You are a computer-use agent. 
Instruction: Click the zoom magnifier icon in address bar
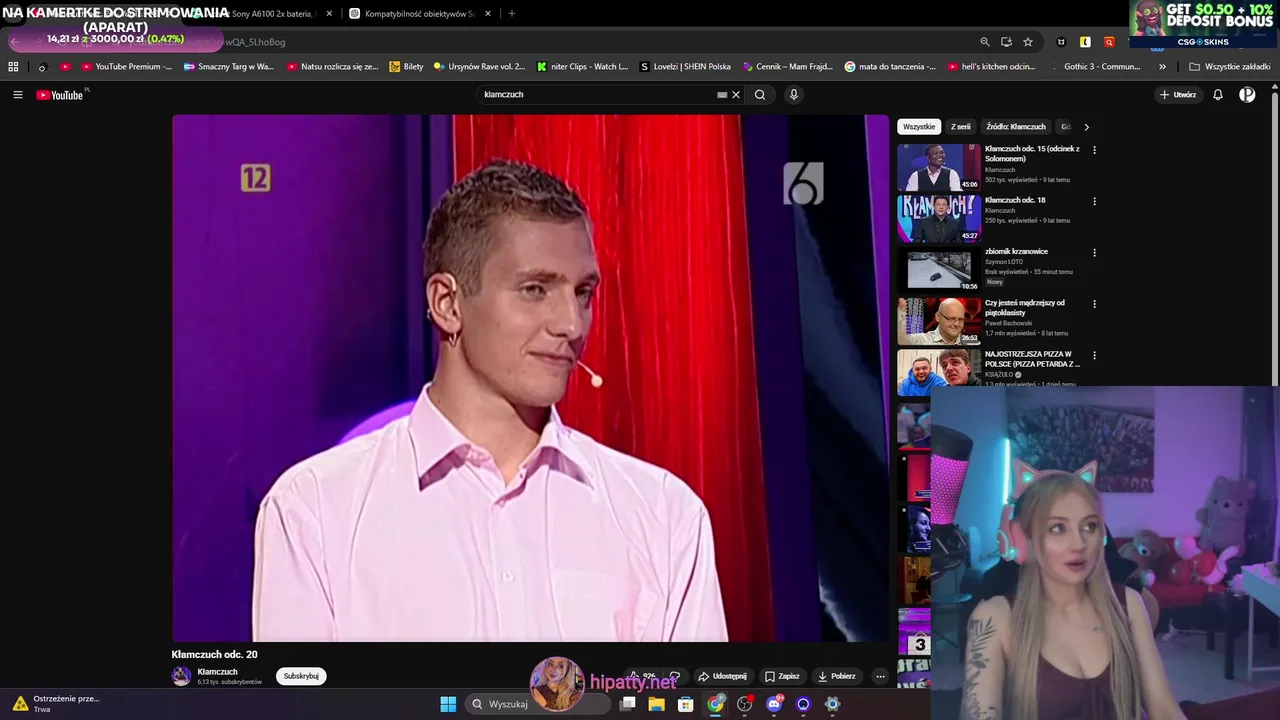(985, 42)
